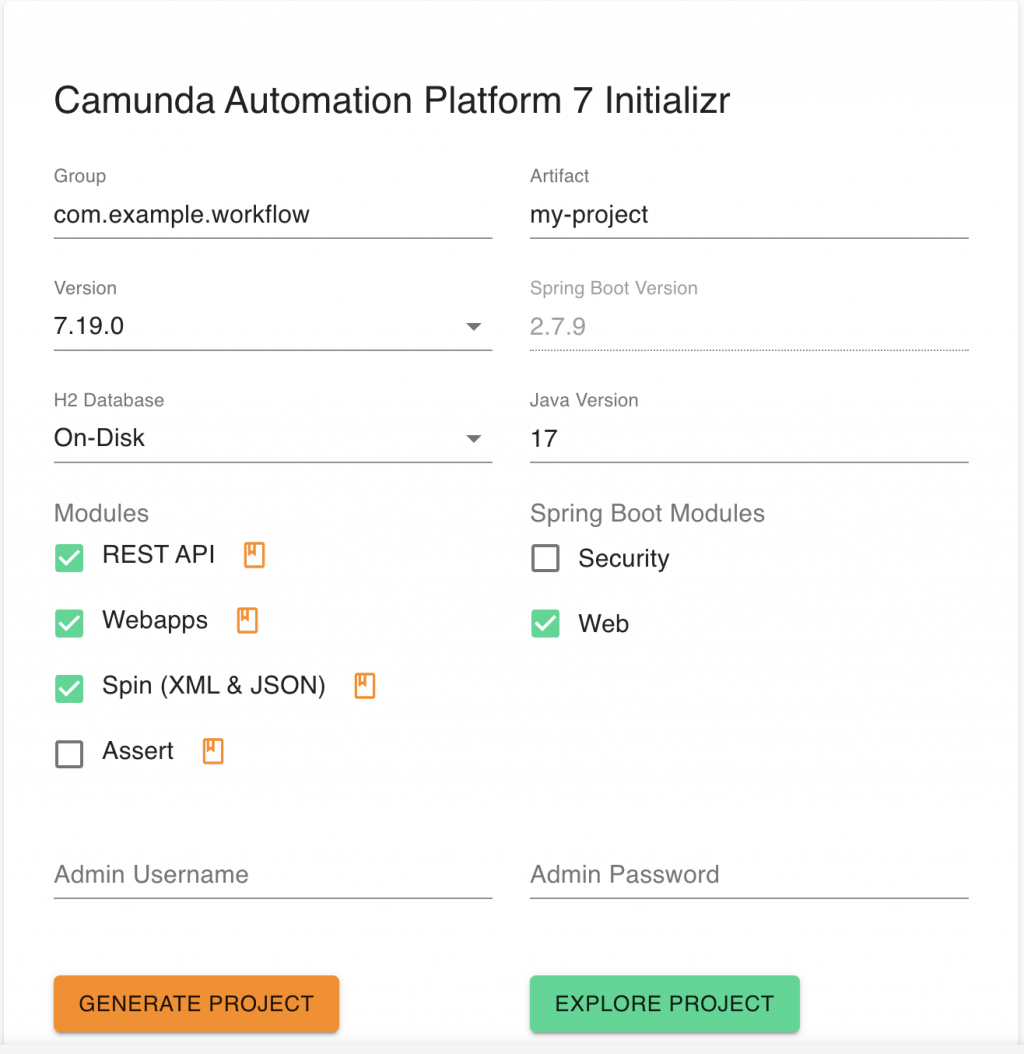Click the Spin (XML & JSON) docs icon

[365, 686]
